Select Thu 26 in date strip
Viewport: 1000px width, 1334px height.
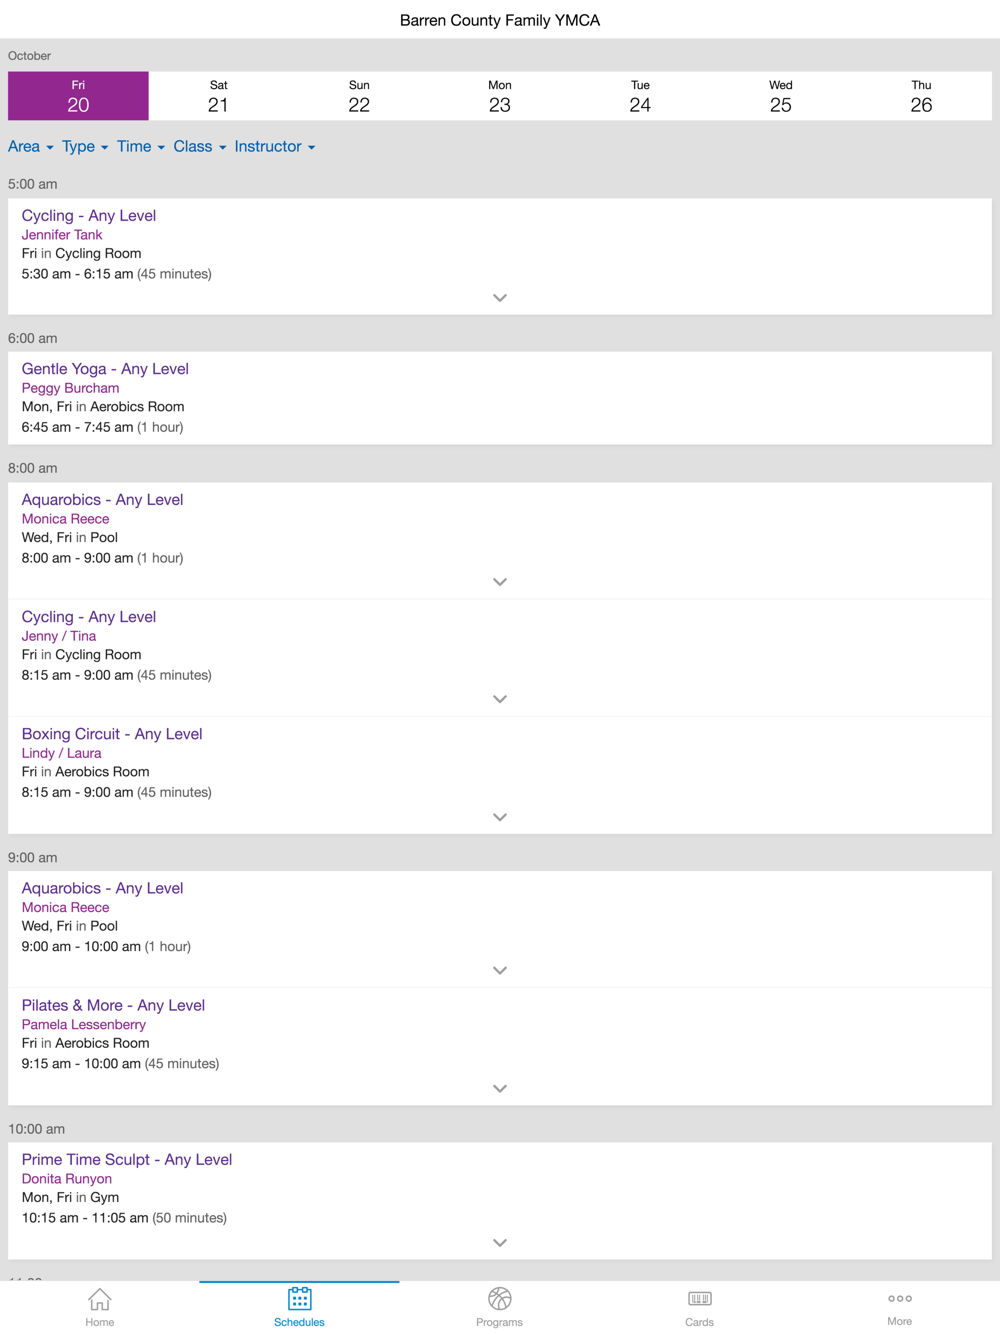coord(921,96)
